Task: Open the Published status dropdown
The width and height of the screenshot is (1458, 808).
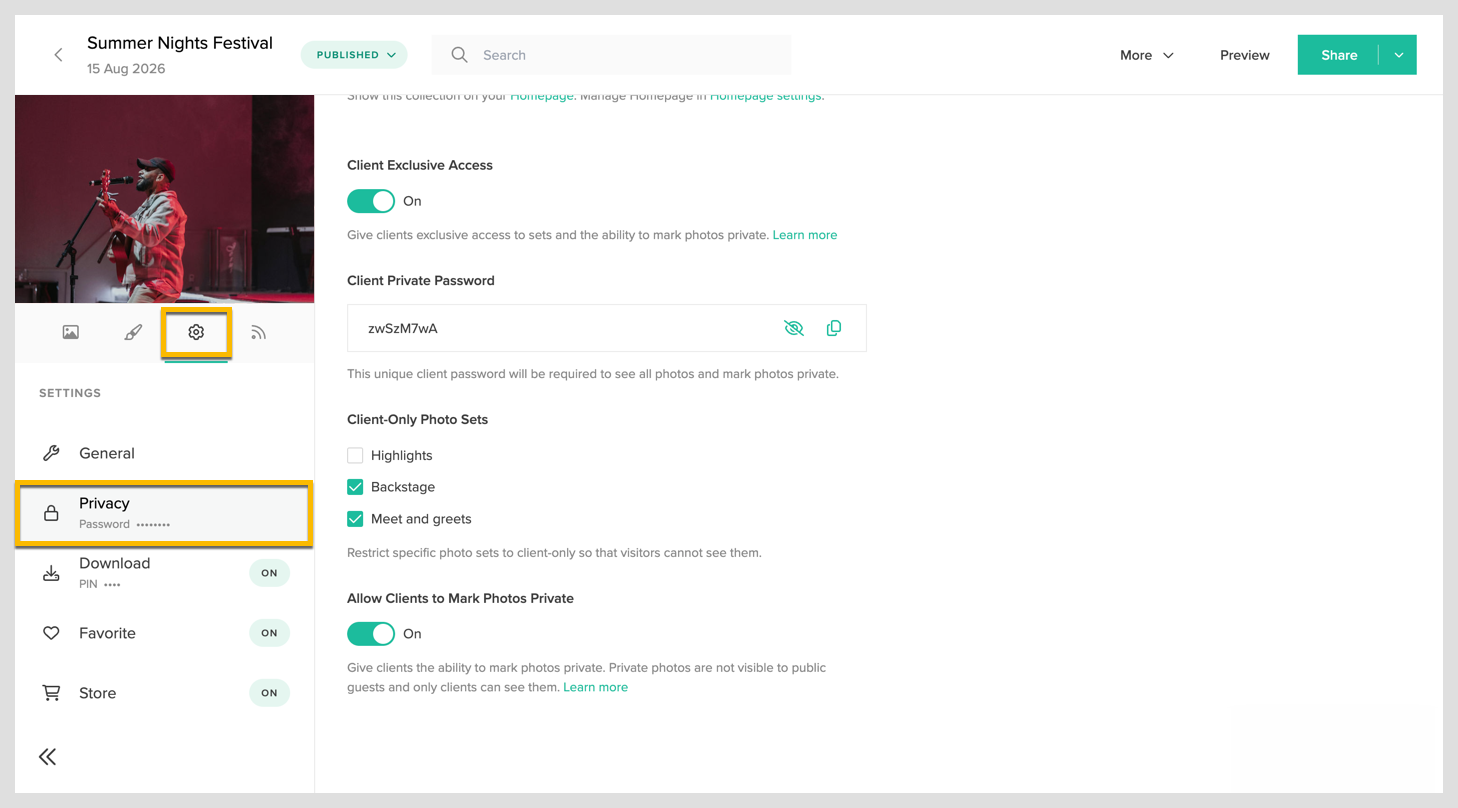Action: (354, 55)
